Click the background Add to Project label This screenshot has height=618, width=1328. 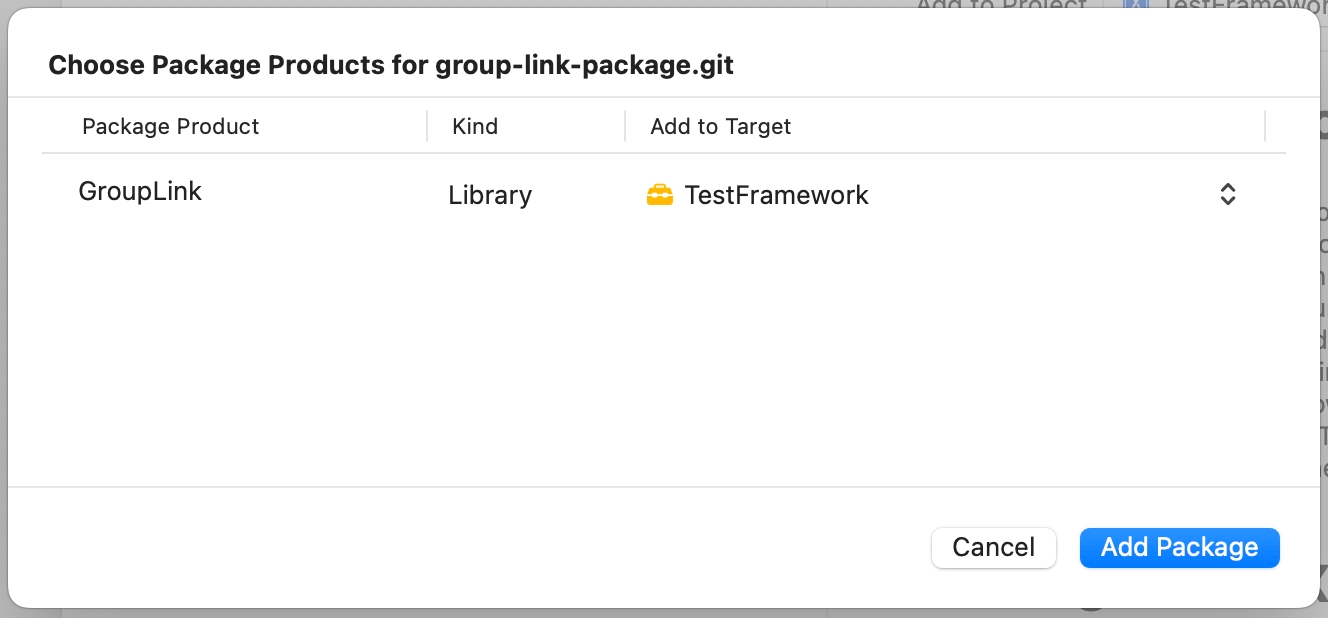[1000, 5]
